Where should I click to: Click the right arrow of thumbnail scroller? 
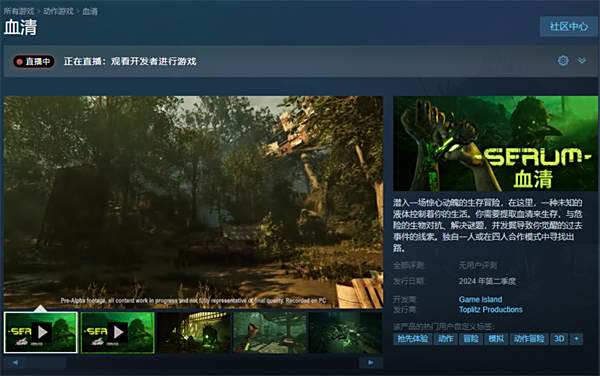(371, 362)
